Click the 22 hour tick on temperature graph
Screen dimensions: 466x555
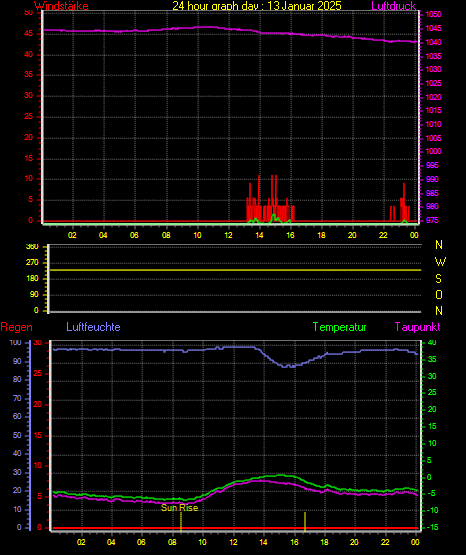point(385,542)
